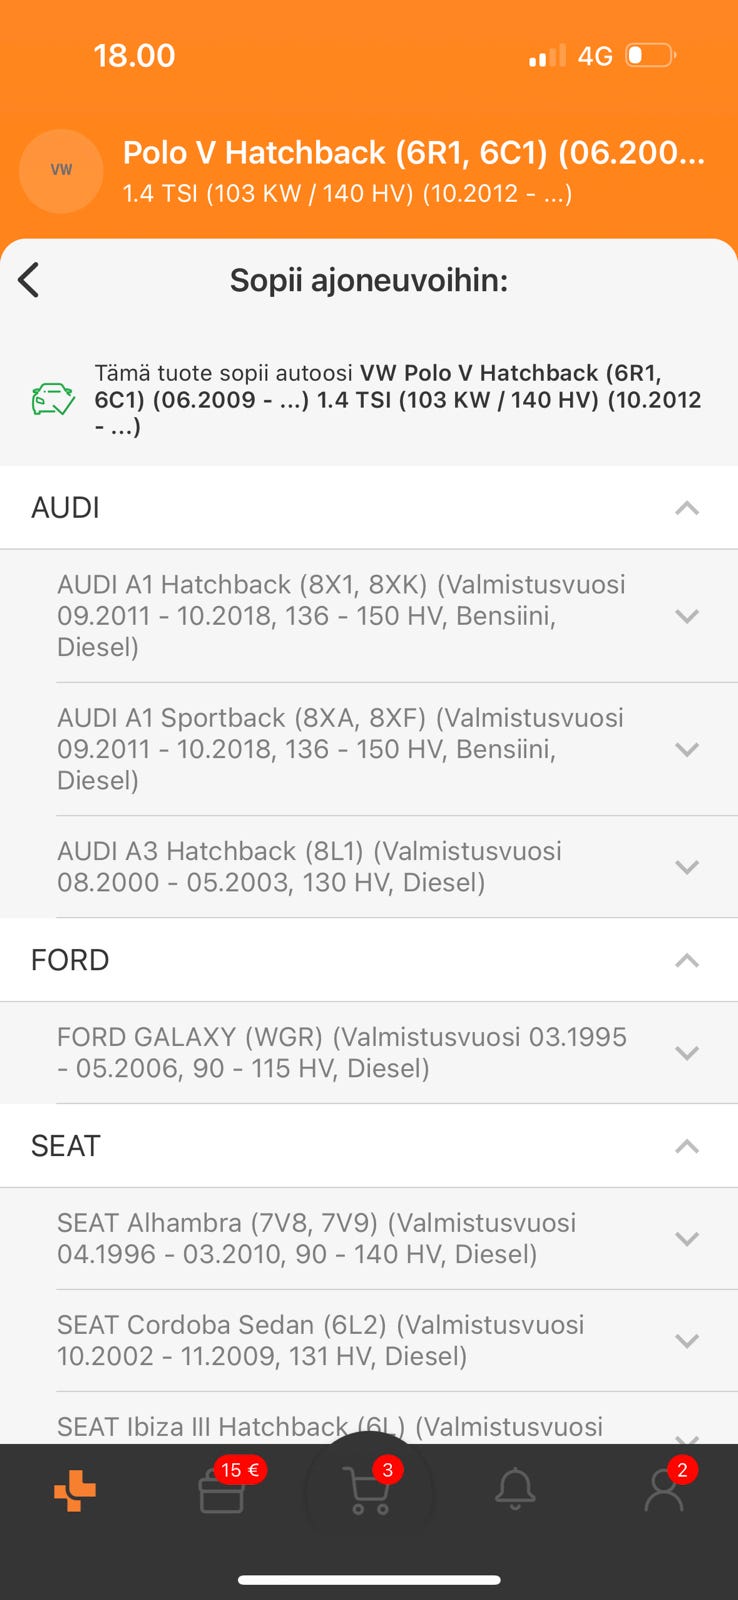Open the 15 € bonus wallet icon
This screenshot has height=1600, width=738.
click(x=222, y=1492)
